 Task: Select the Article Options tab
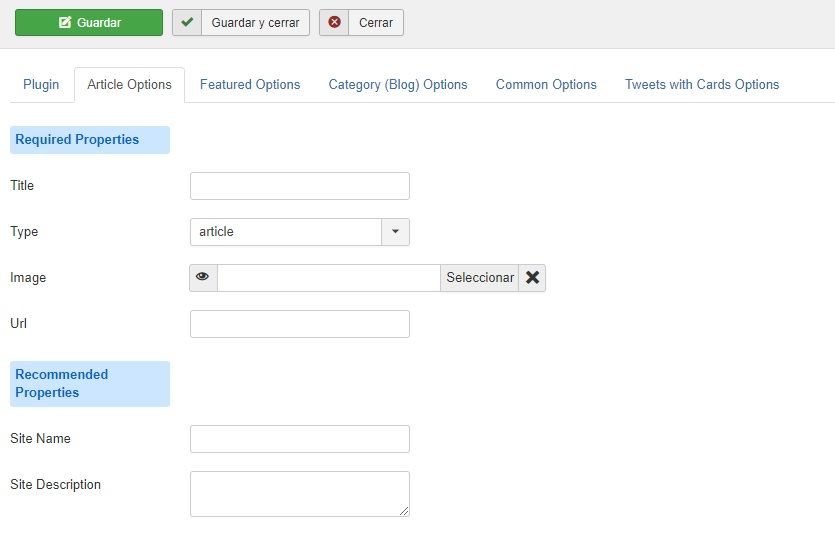pos(129,85)
